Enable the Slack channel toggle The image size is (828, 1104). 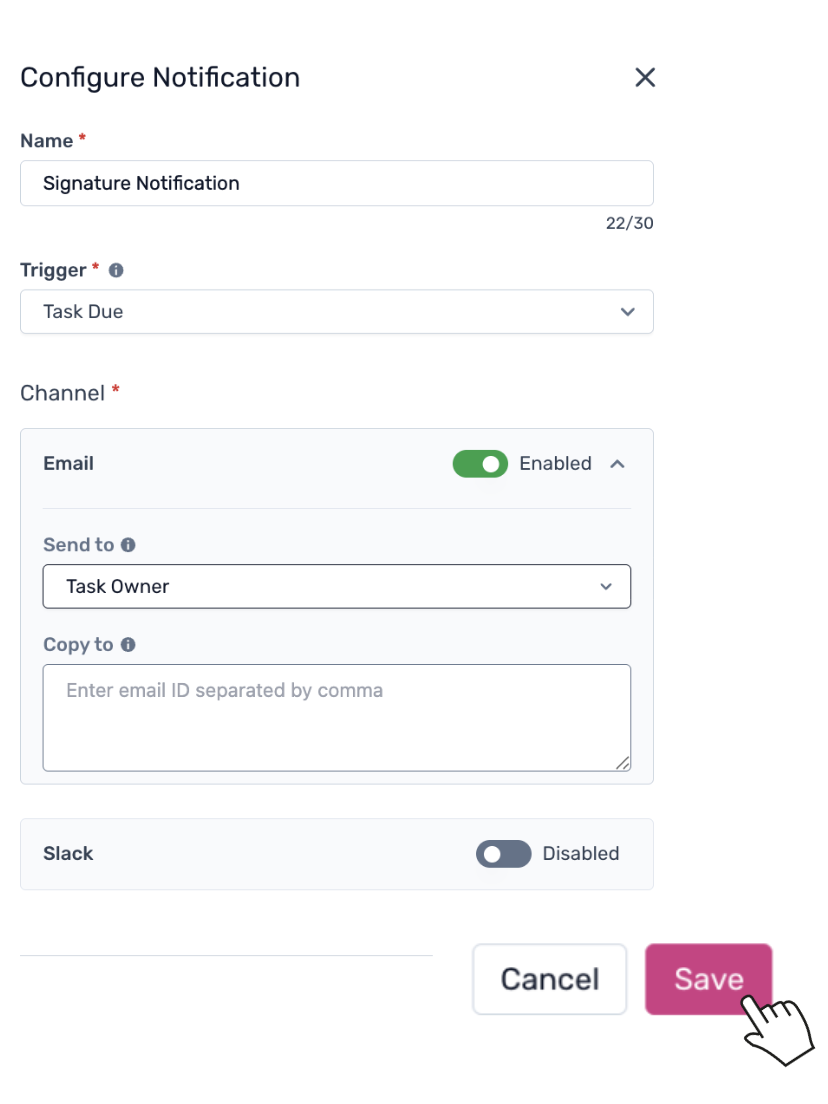[x=503, y=854]
